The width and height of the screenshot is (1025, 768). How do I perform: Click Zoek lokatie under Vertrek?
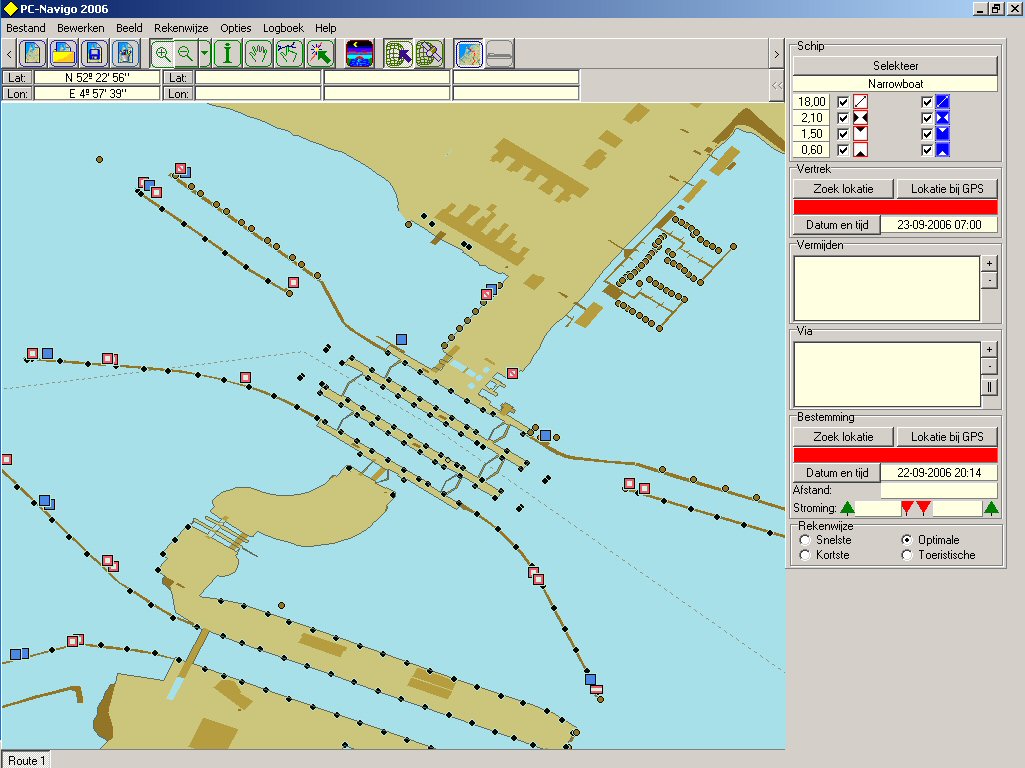[x=843, y=189]
